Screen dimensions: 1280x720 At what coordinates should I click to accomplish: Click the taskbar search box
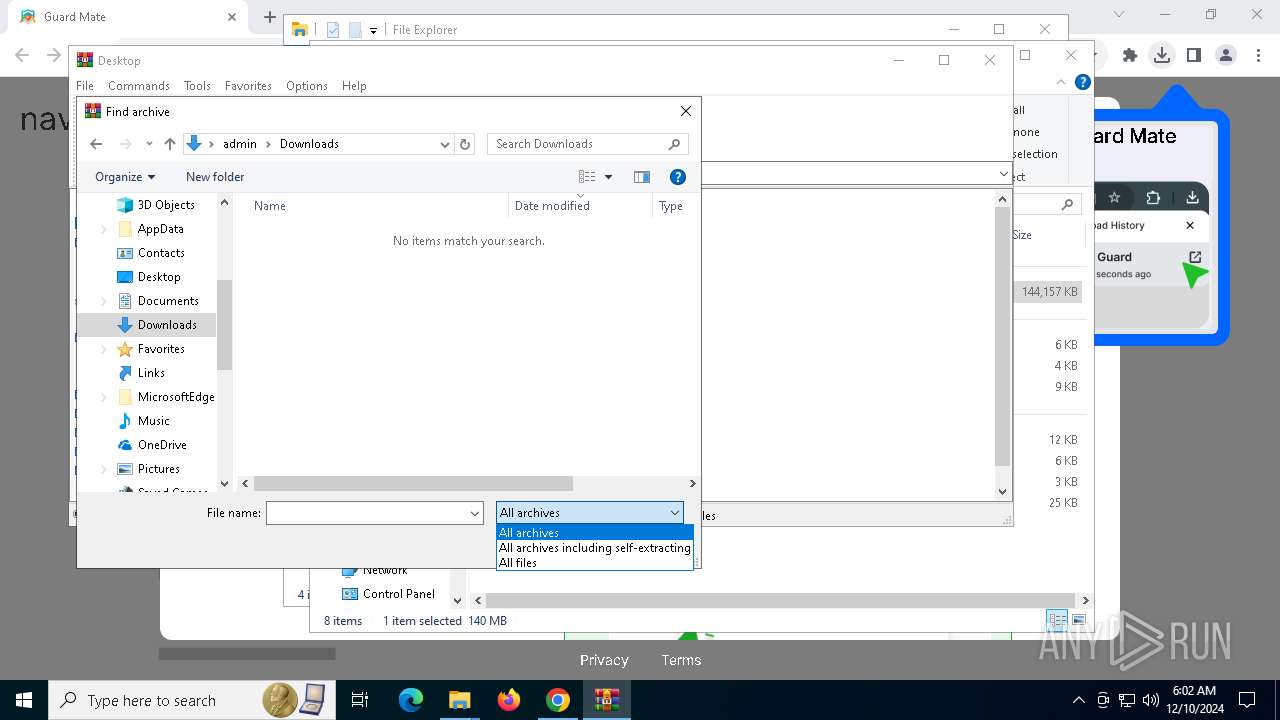click(190, 700)
